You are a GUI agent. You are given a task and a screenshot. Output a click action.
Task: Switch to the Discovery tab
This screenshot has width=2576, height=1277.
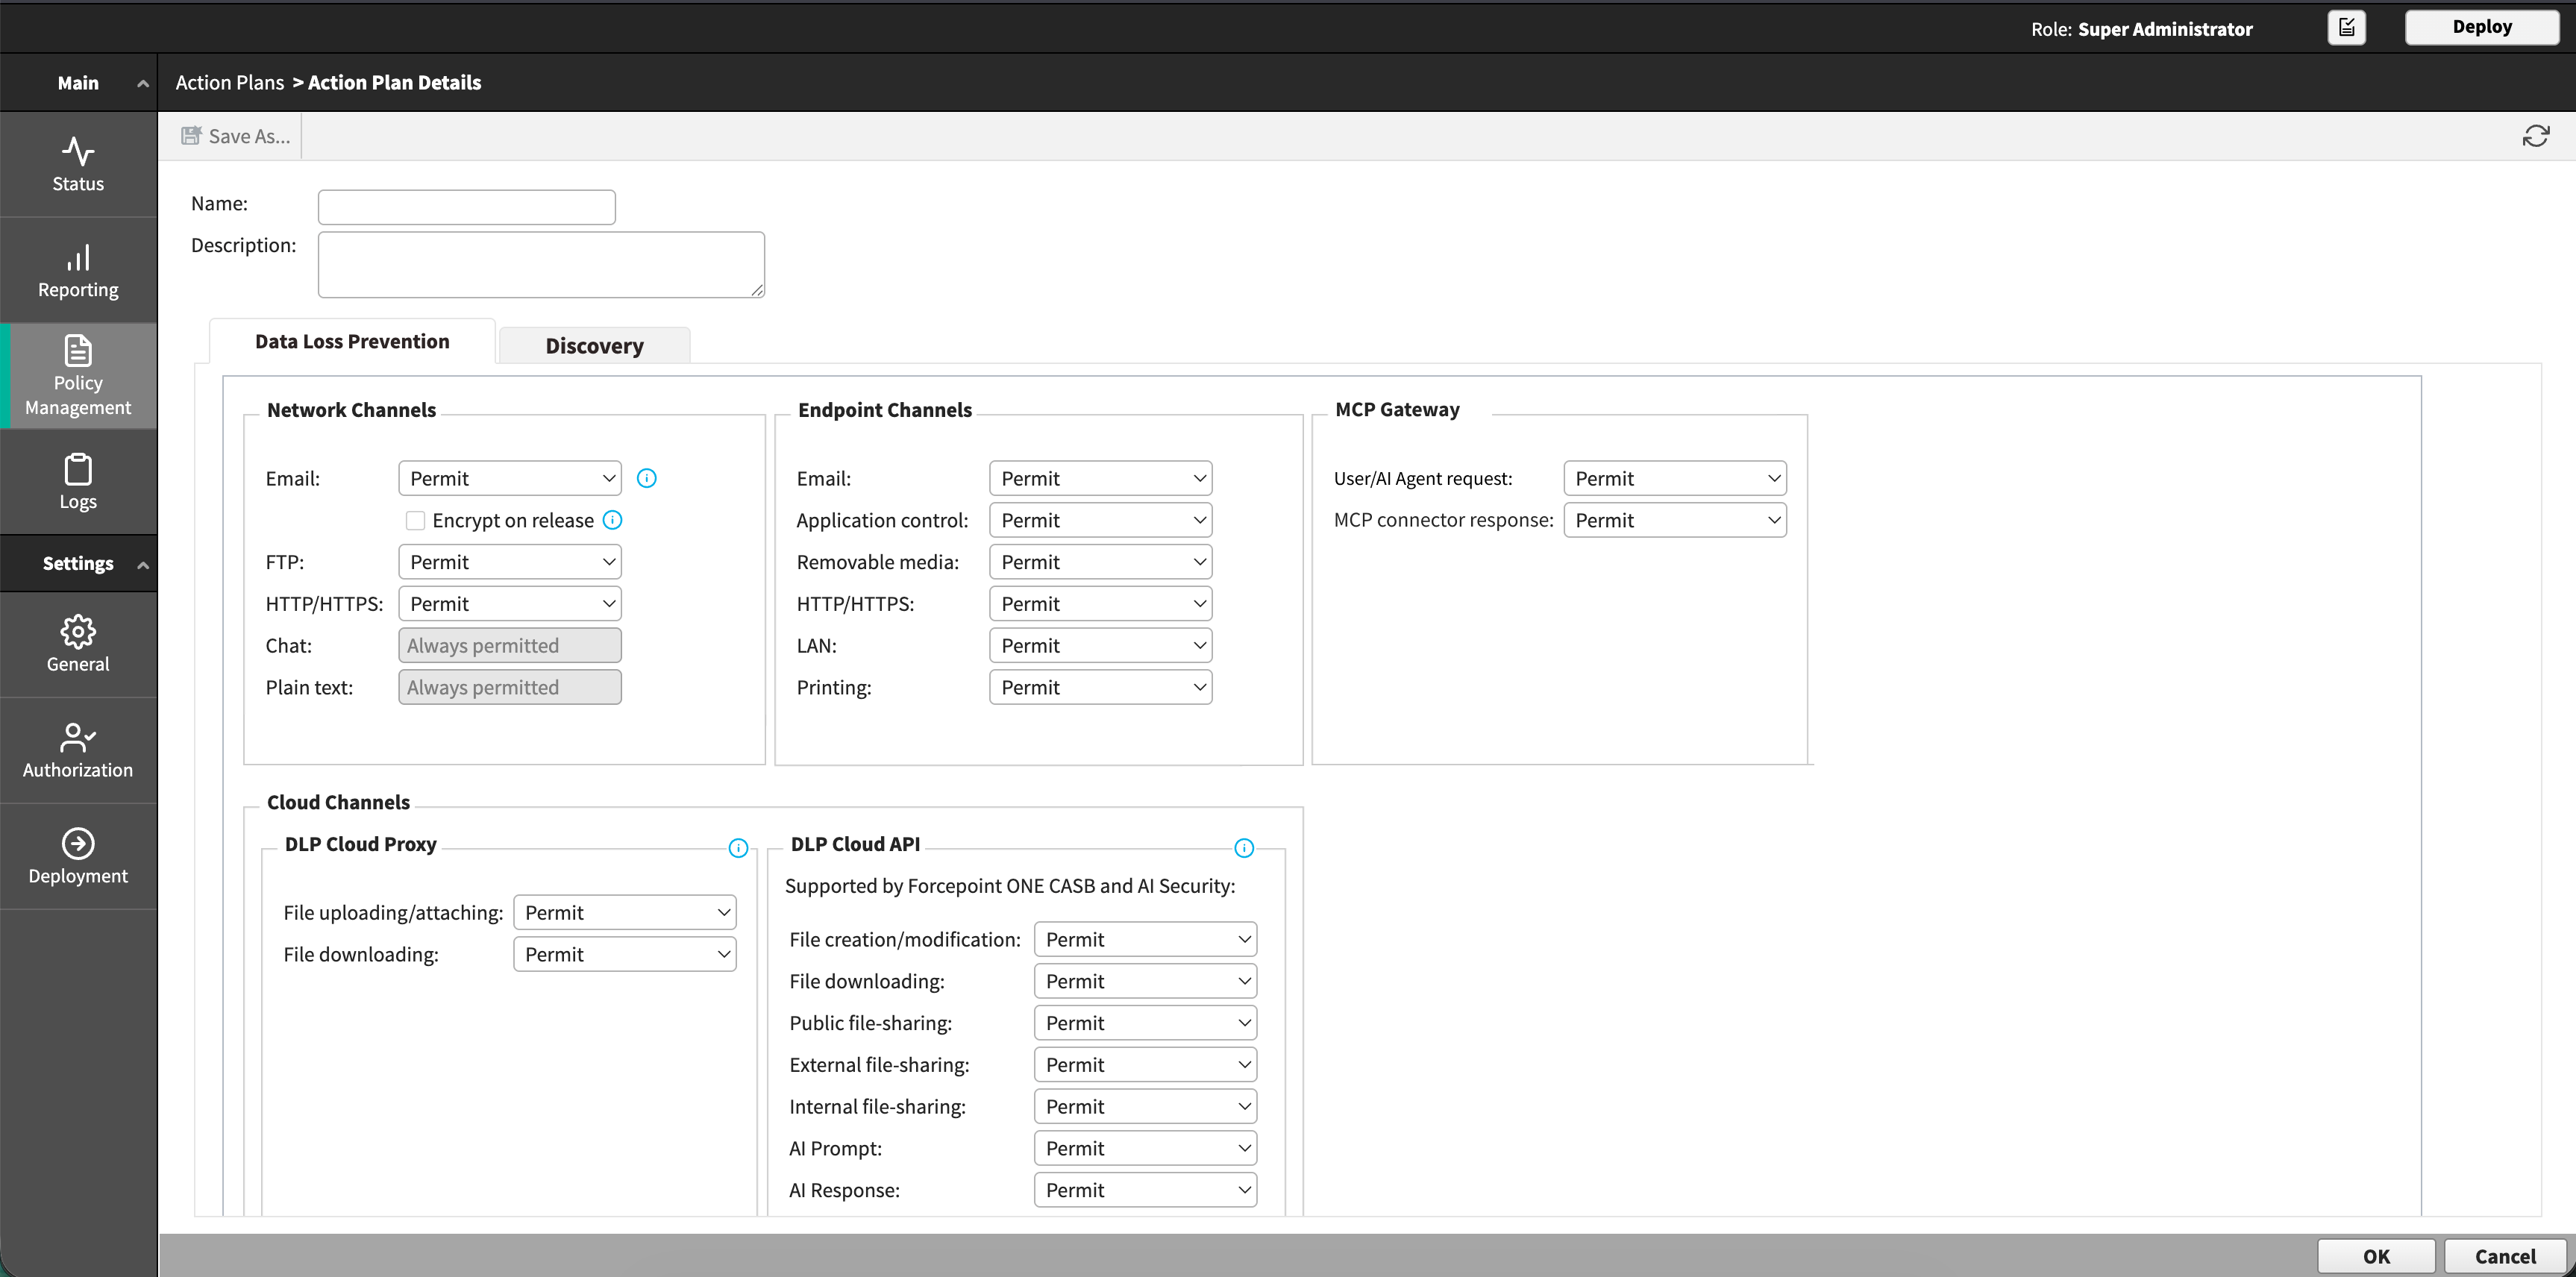click(x=594, y=346)
